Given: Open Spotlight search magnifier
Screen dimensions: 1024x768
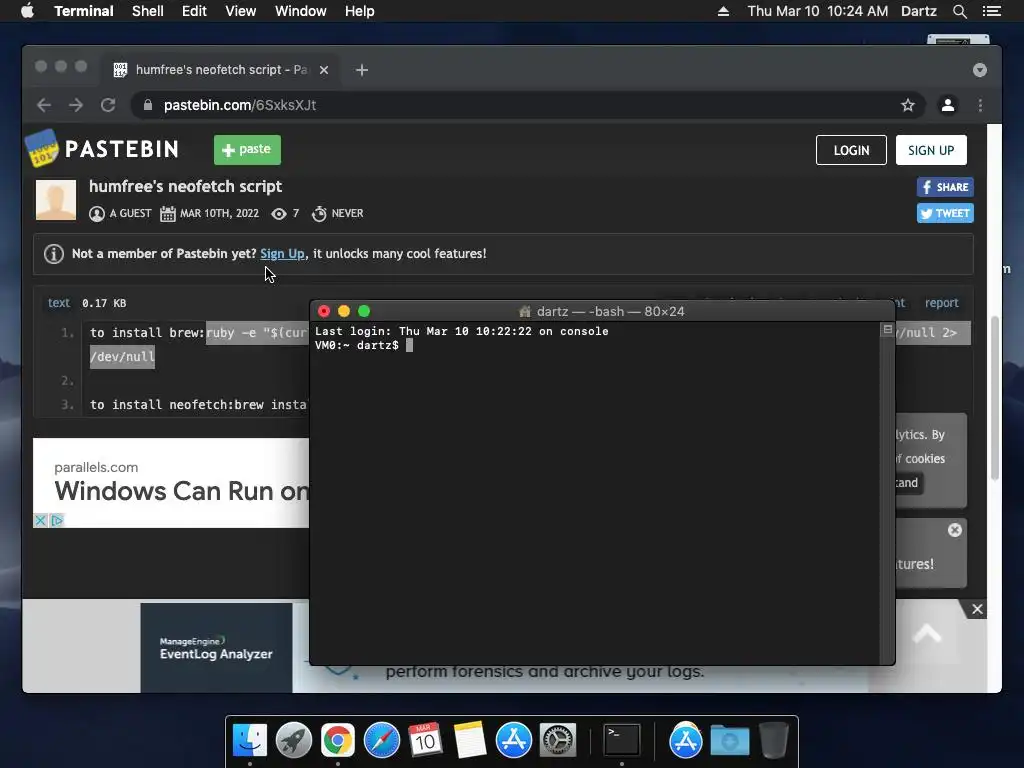Looking at the screenshot, I should (x=959, y=11).
